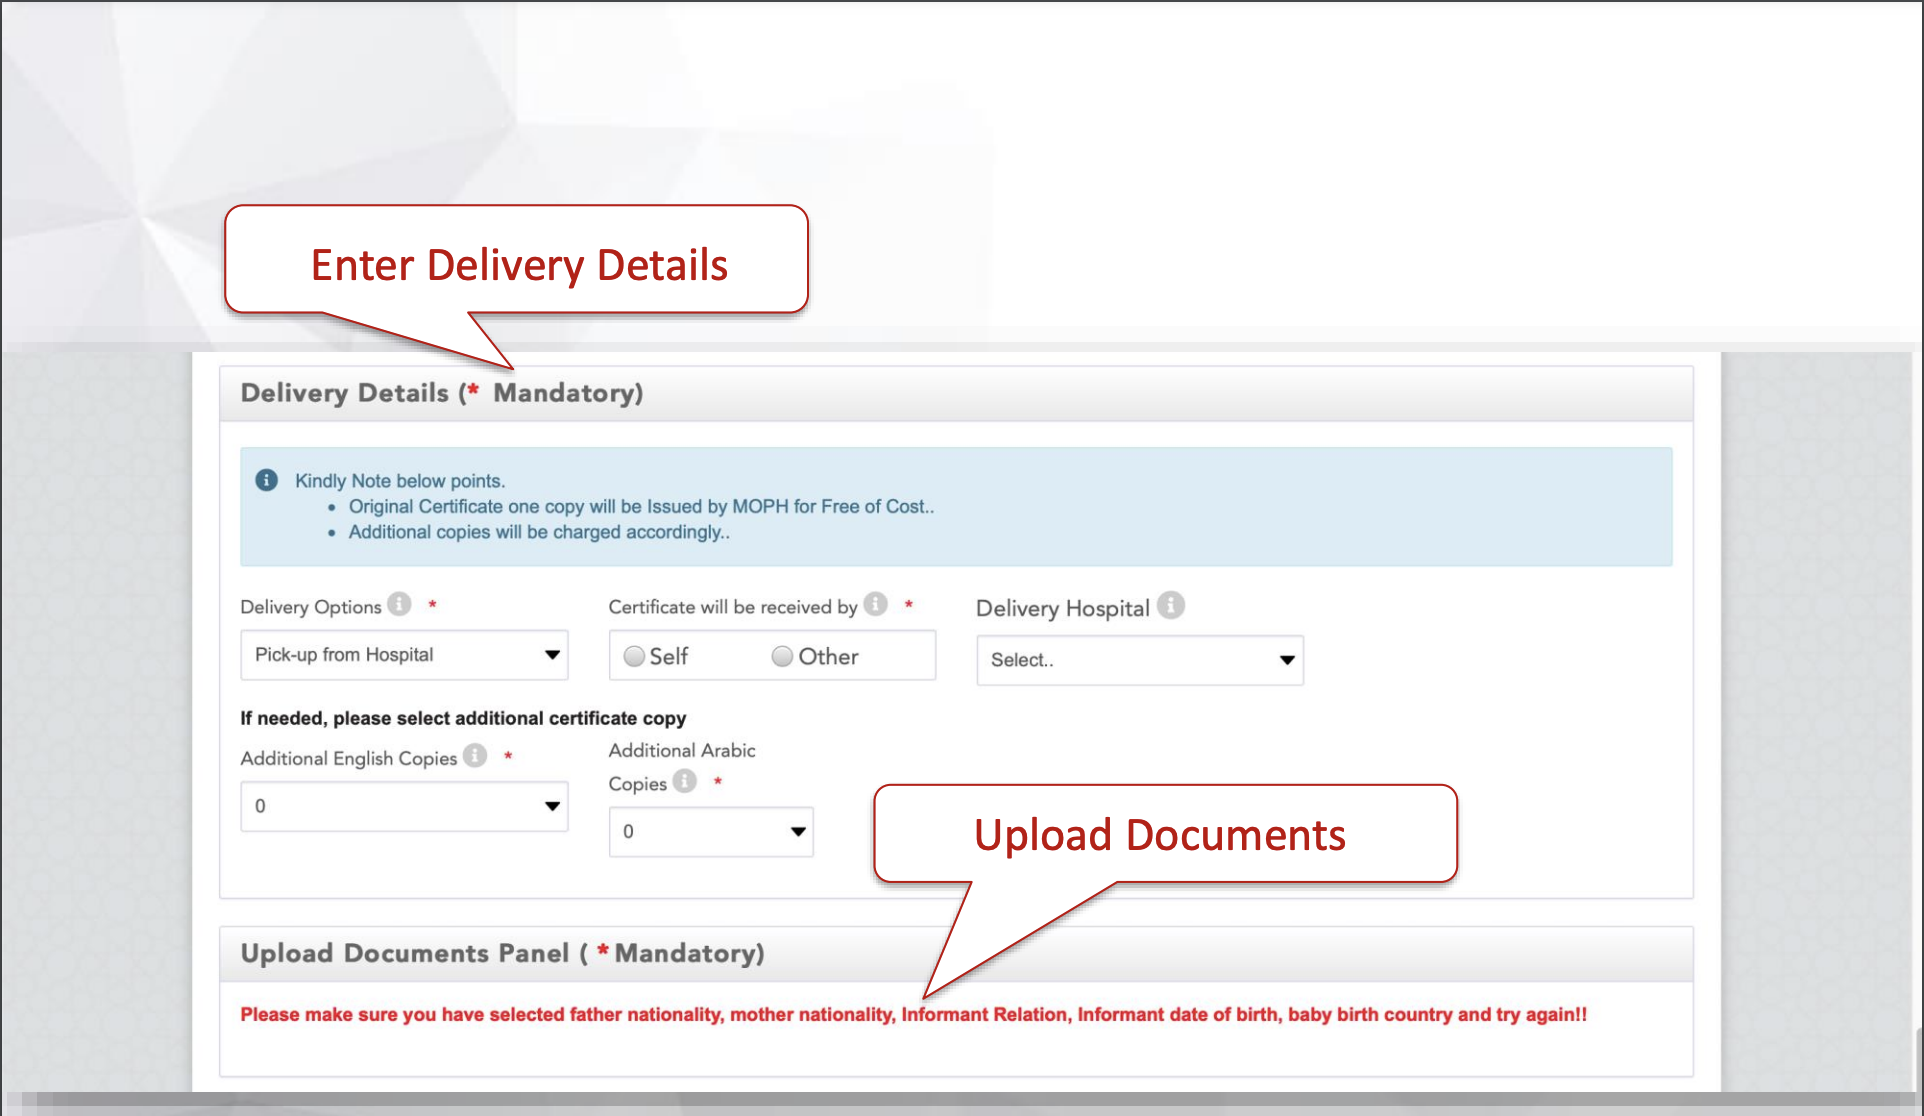
Task: Click the info icon beside Additional Arabic Copies
Action: point(683,782)
